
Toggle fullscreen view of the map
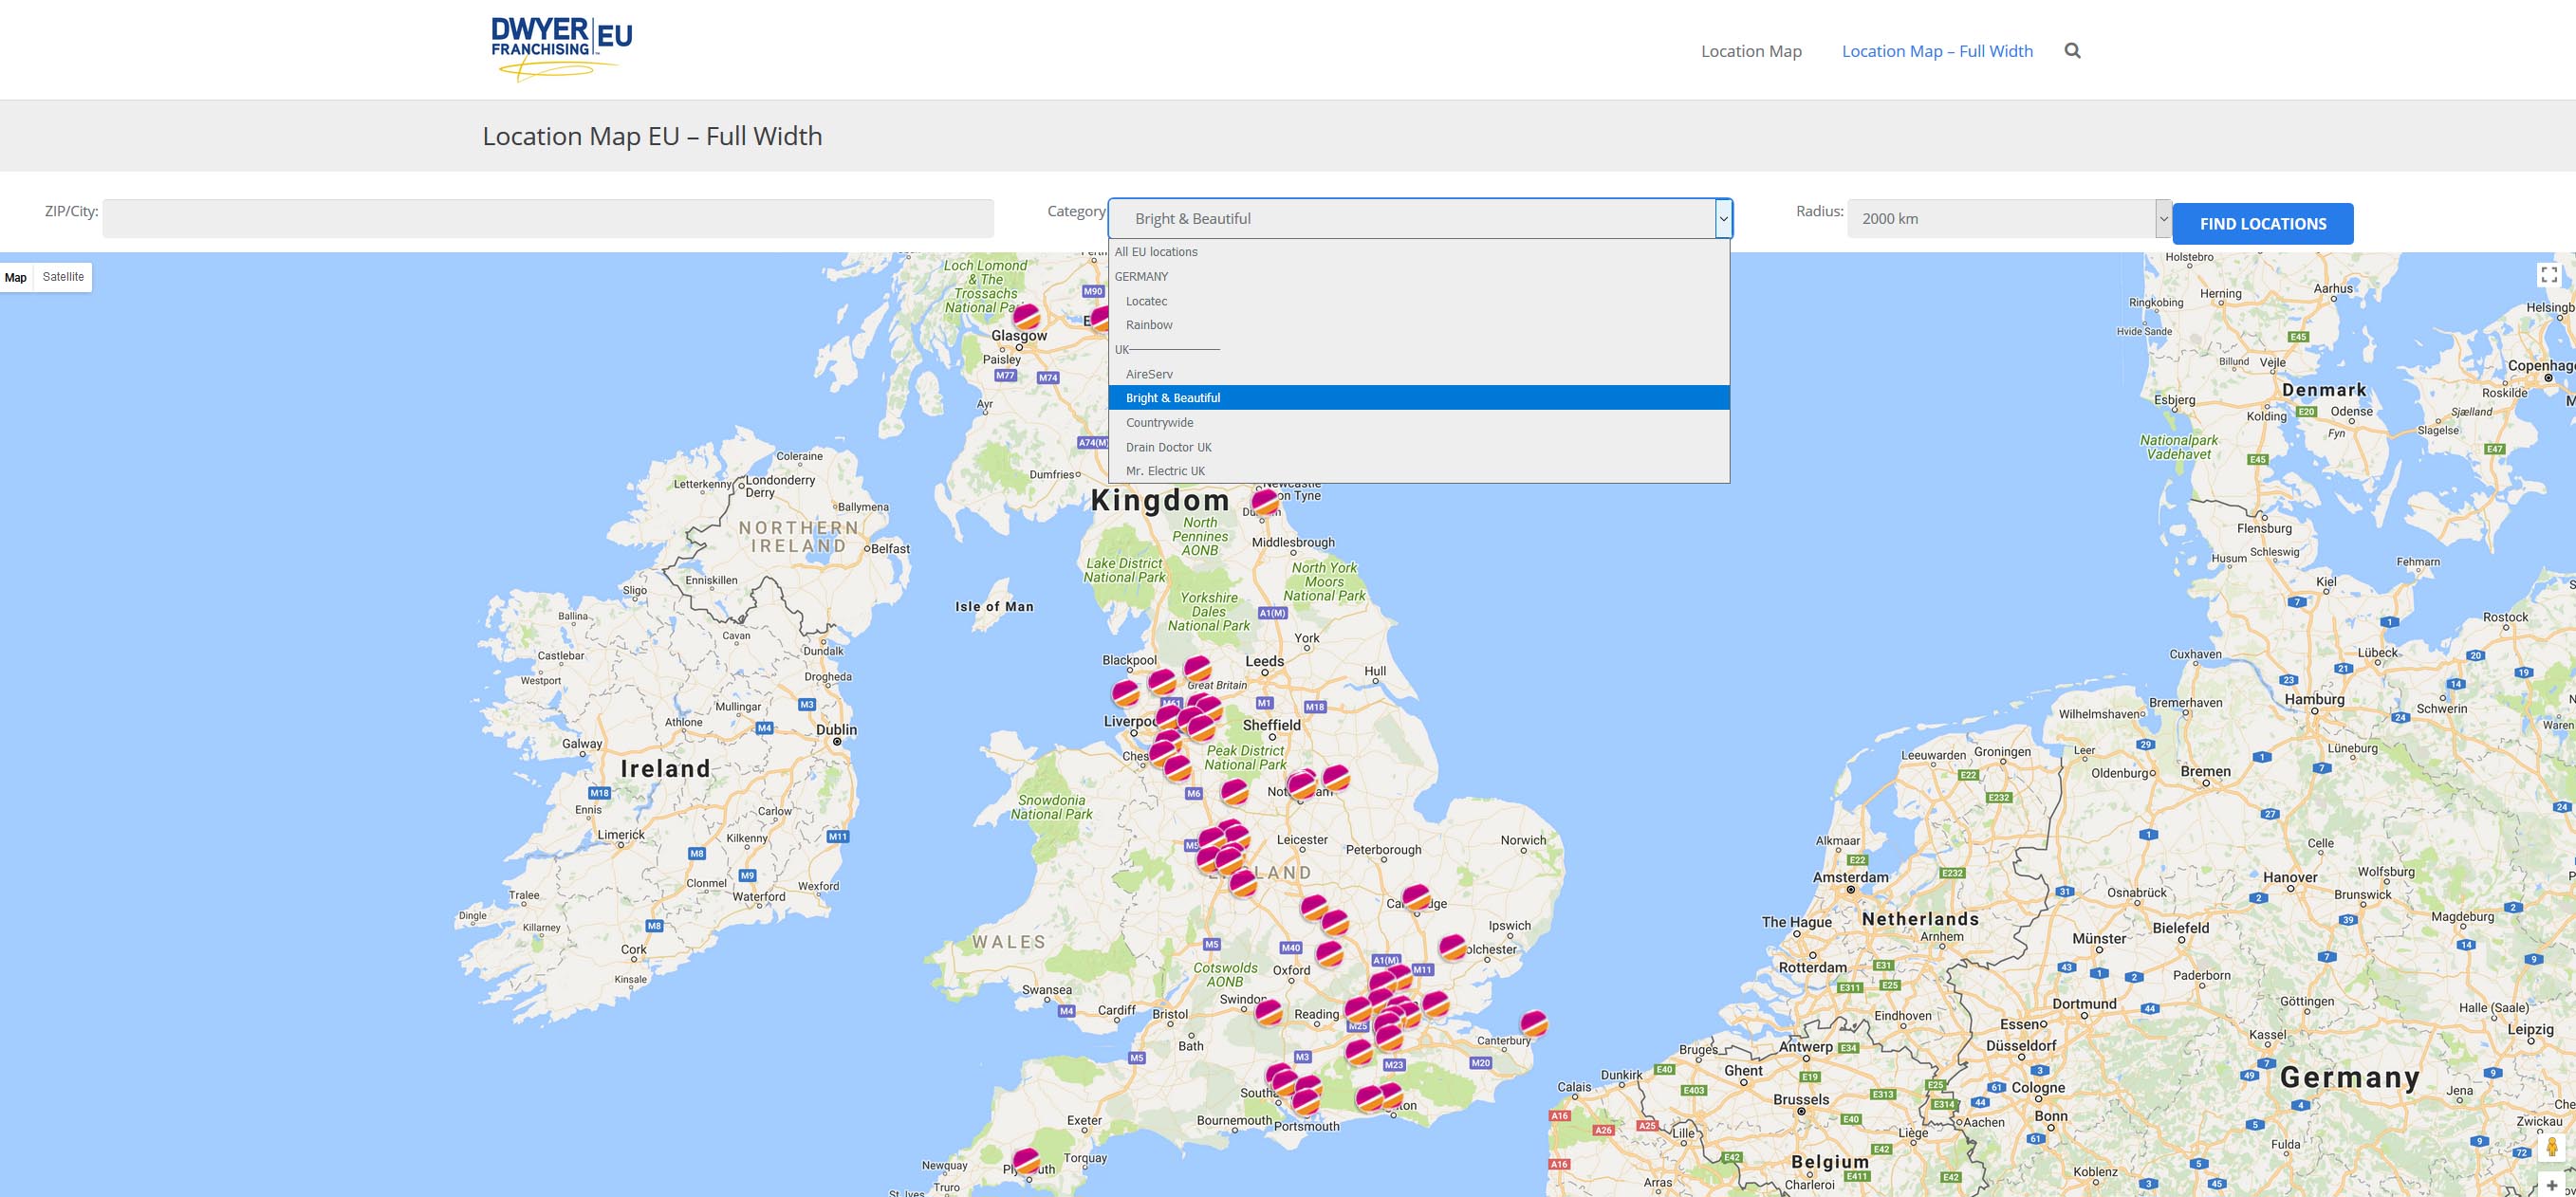(x=2549, y=275)
